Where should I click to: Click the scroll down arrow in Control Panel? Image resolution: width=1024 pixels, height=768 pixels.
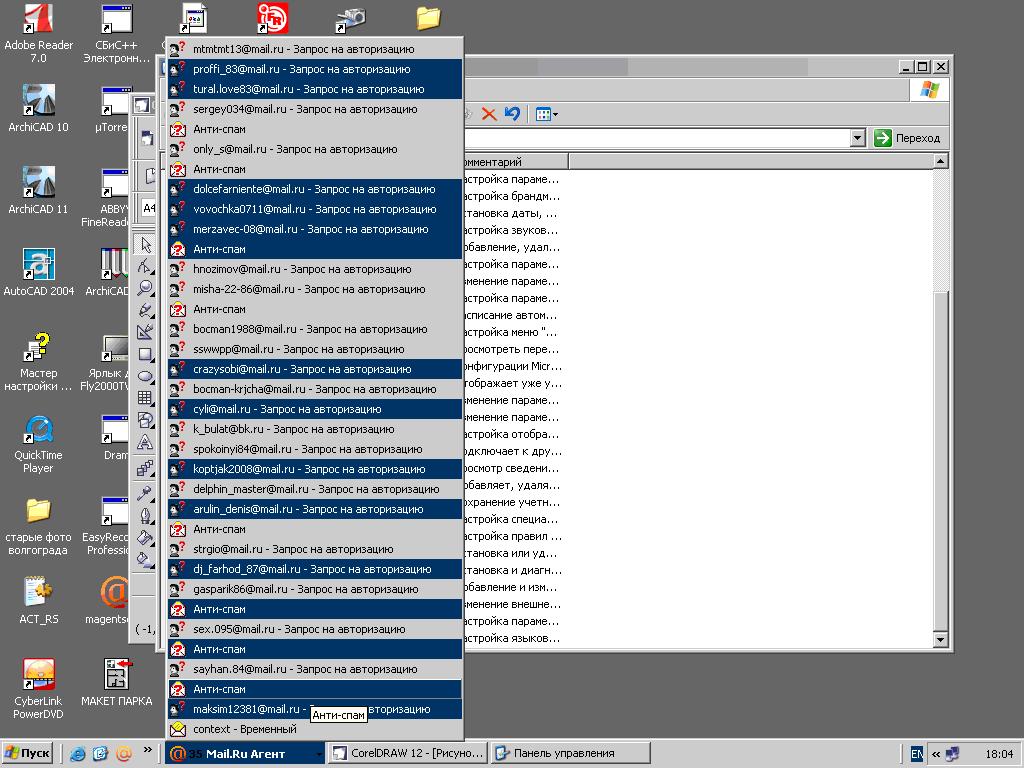coord(940,639)
